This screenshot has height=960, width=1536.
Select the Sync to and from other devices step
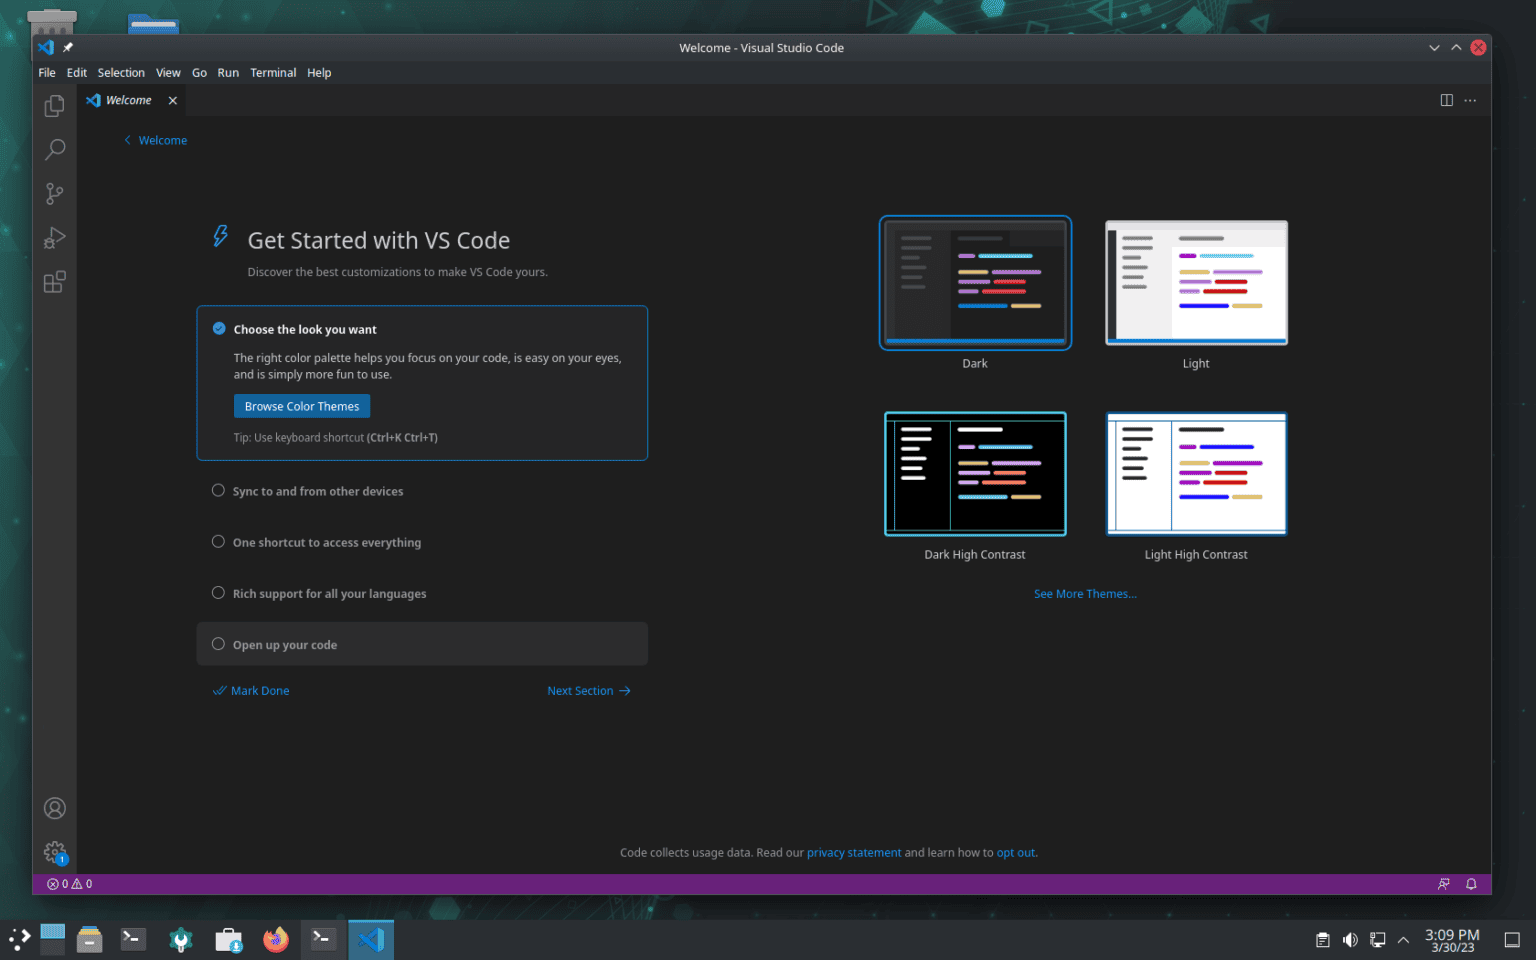(x=318, y=491)
